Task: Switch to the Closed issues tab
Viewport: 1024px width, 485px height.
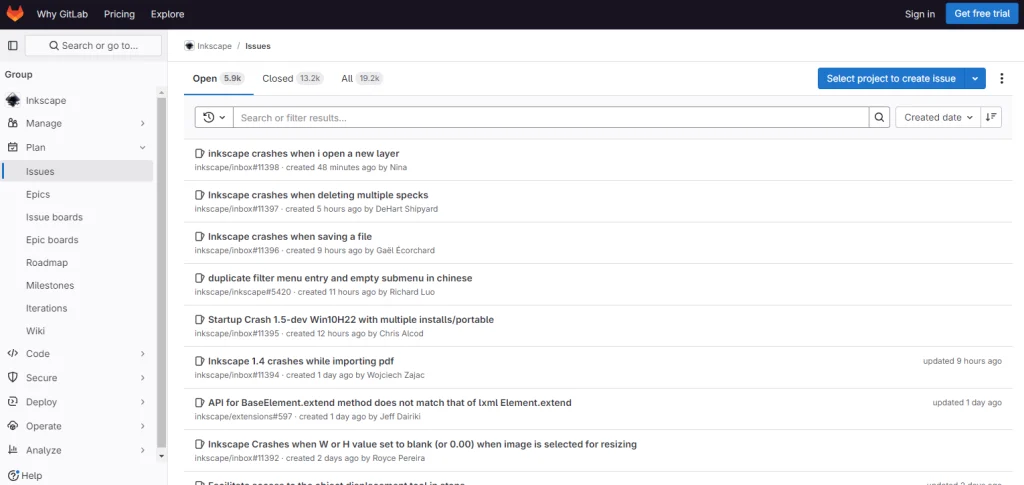Action: tap(292, 78)
